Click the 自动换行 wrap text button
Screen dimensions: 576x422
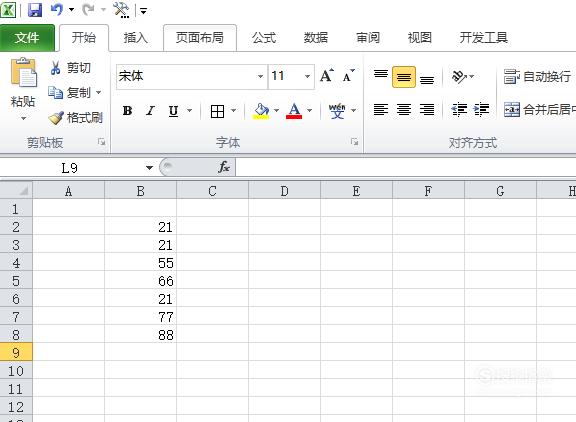537,76
